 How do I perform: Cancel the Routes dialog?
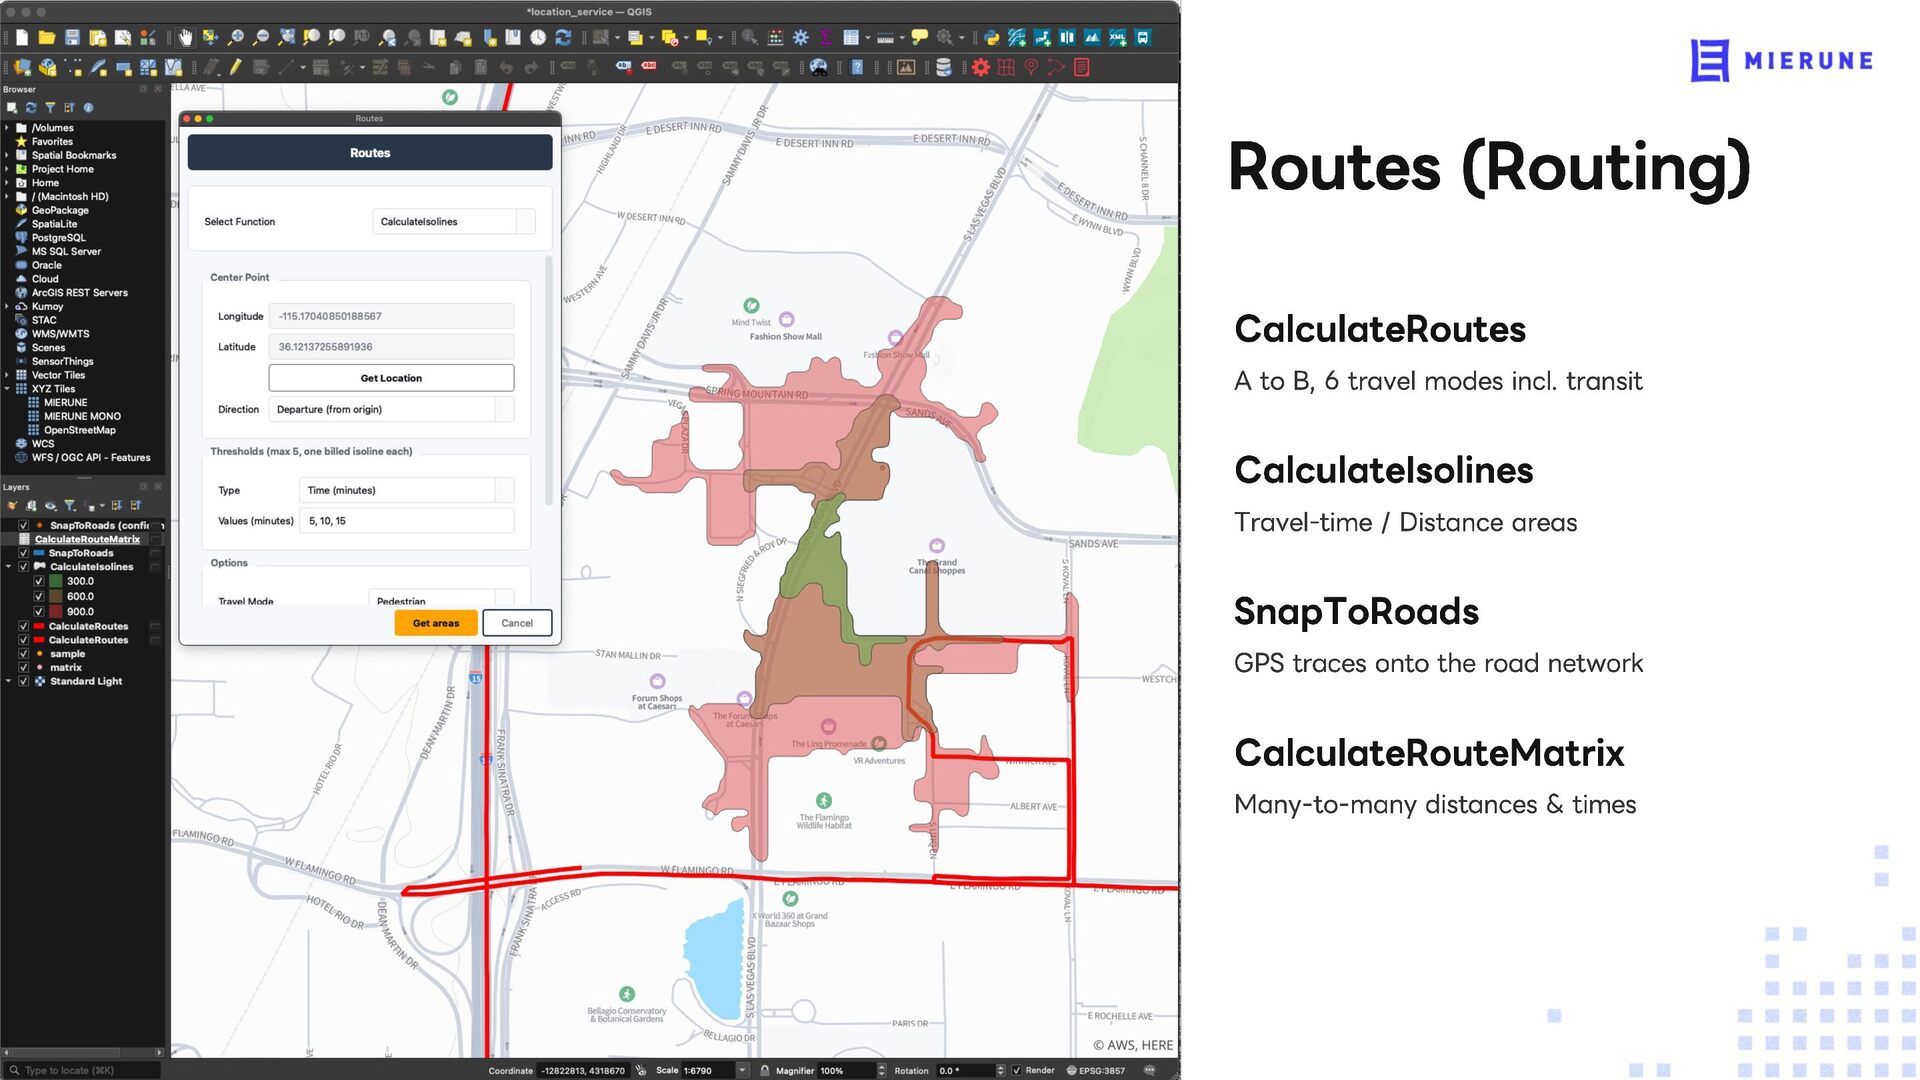point(517,623)
